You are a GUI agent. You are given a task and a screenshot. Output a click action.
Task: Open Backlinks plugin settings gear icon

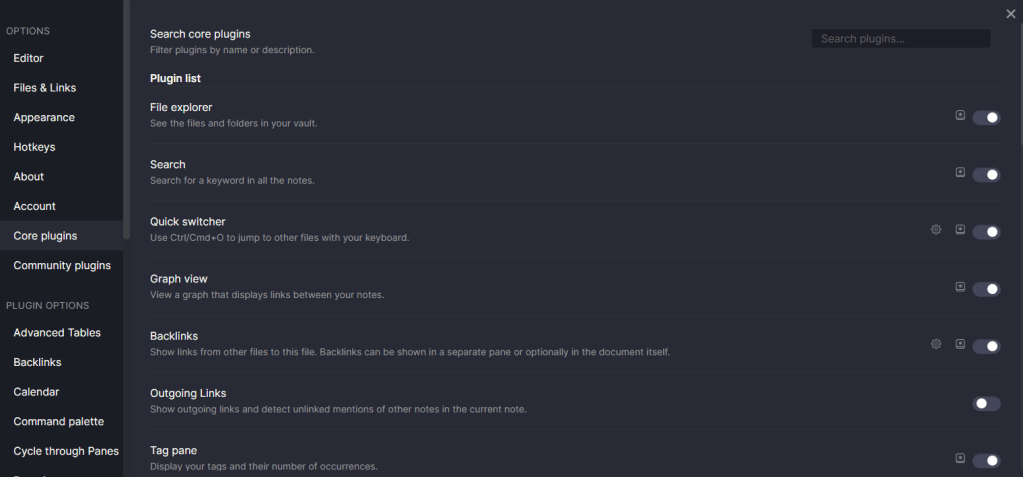click(x=936, y=344)
